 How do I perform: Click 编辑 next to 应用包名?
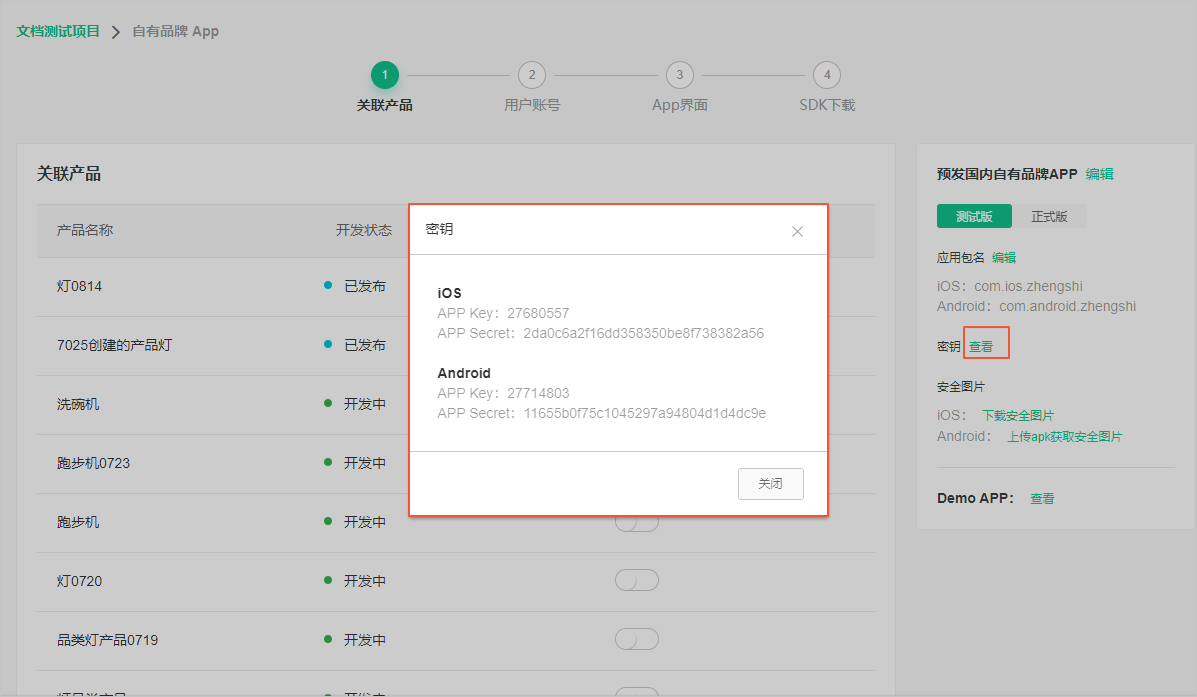(1004, 257)
